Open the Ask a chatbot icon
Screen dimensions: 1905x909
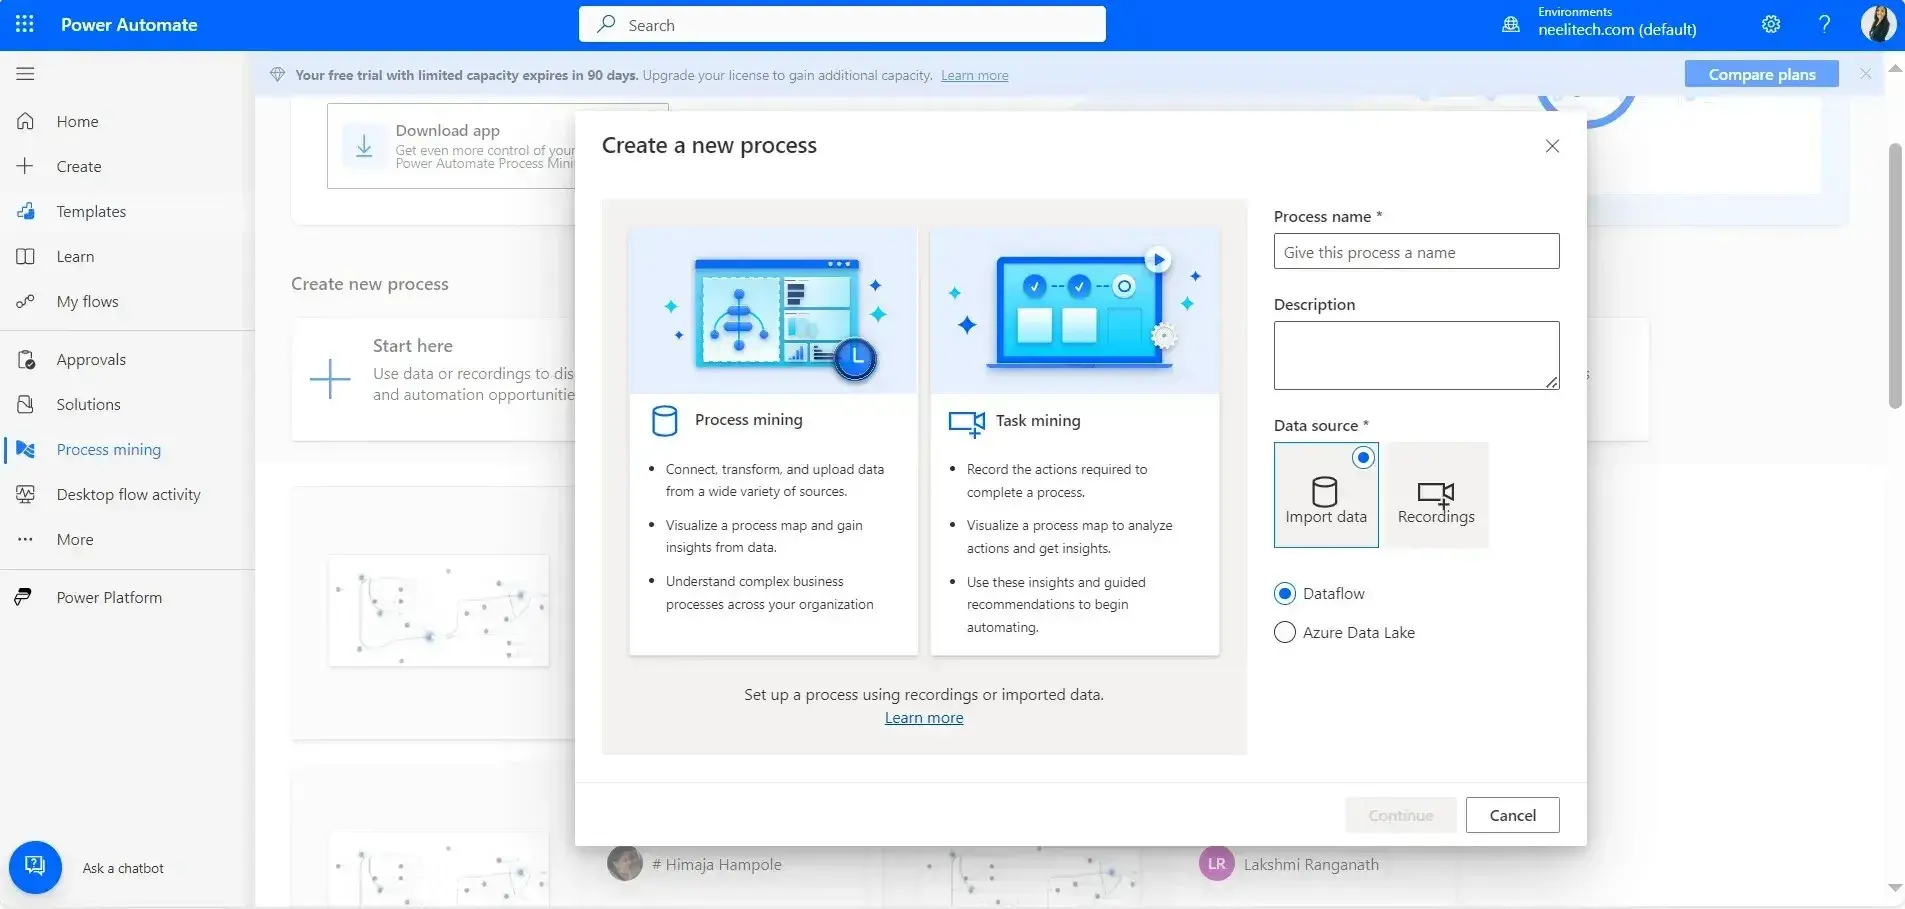point(35,867)
